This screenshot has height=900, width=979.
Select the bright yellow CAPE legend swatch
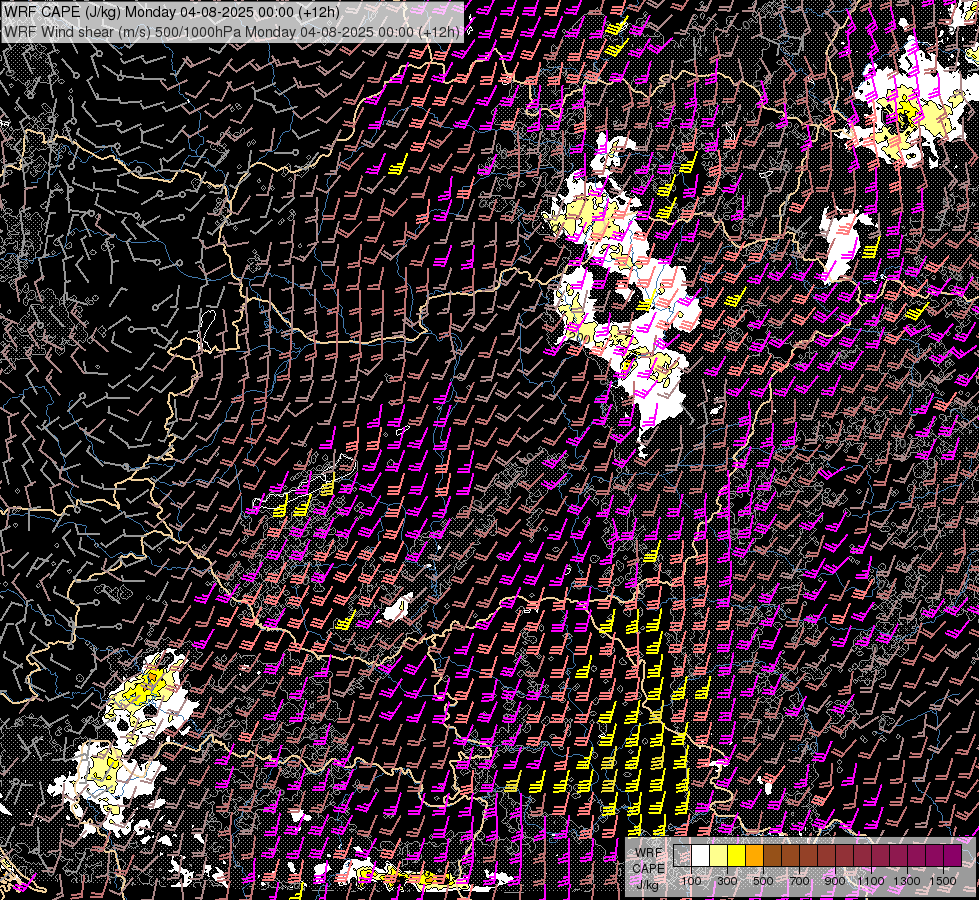point(737,856)
